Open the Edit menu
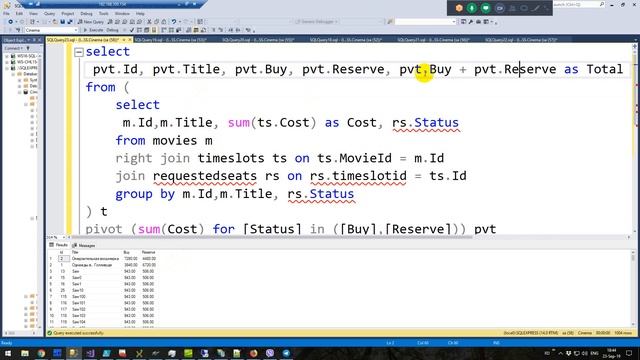 (19, 13)
